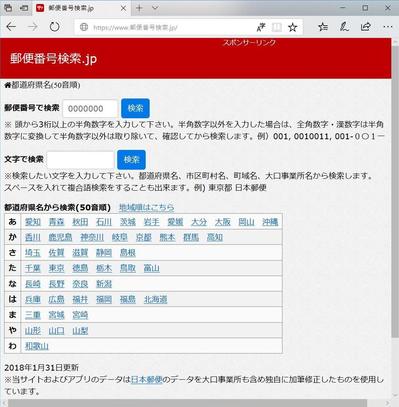Open site info via the globe icon
This screenshot has width=399, height=407.
(x=84, y=27)
